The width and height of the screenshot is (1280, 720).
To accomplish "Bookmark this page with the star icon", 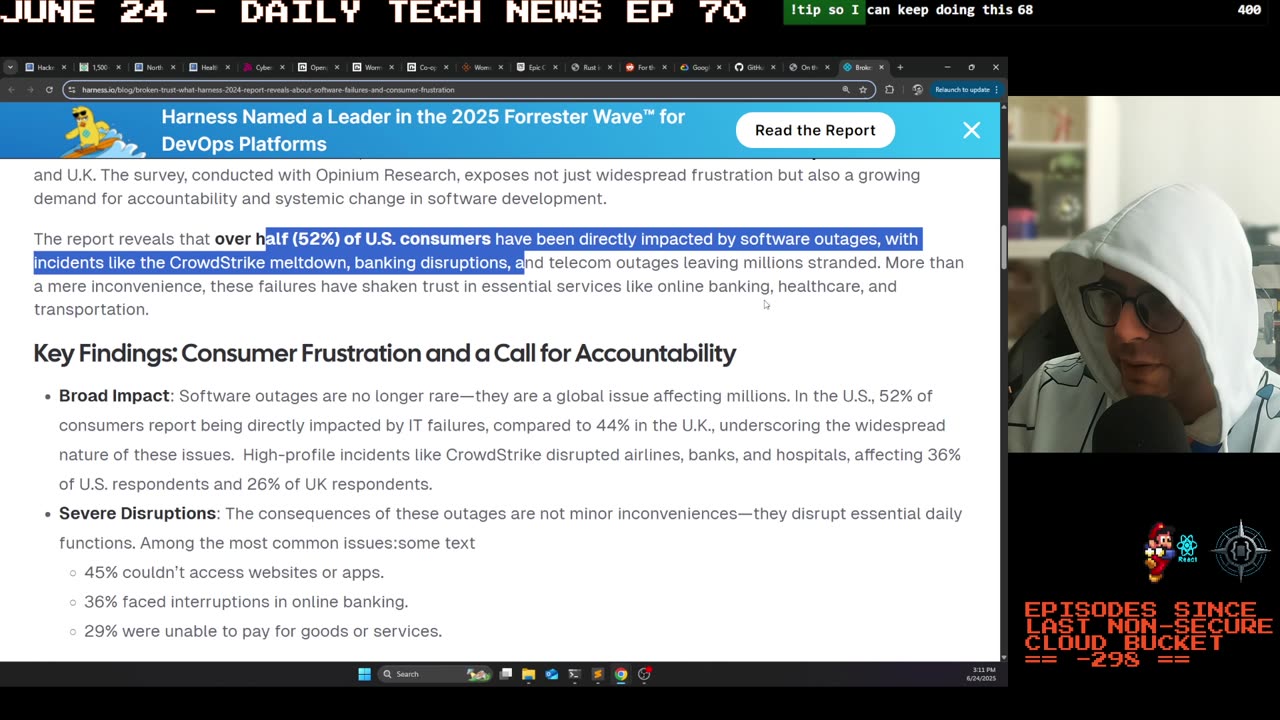I will (863, 89).
